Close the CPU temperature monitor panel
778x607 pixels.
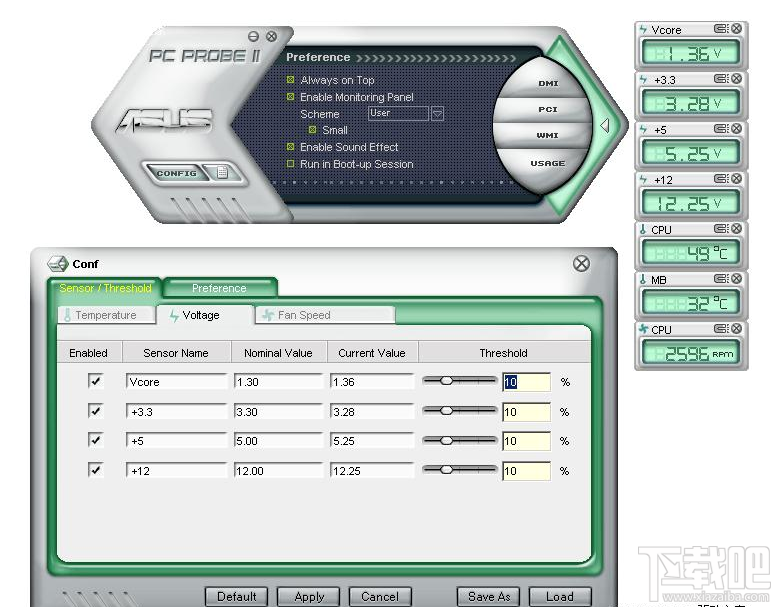click(737, 228)
